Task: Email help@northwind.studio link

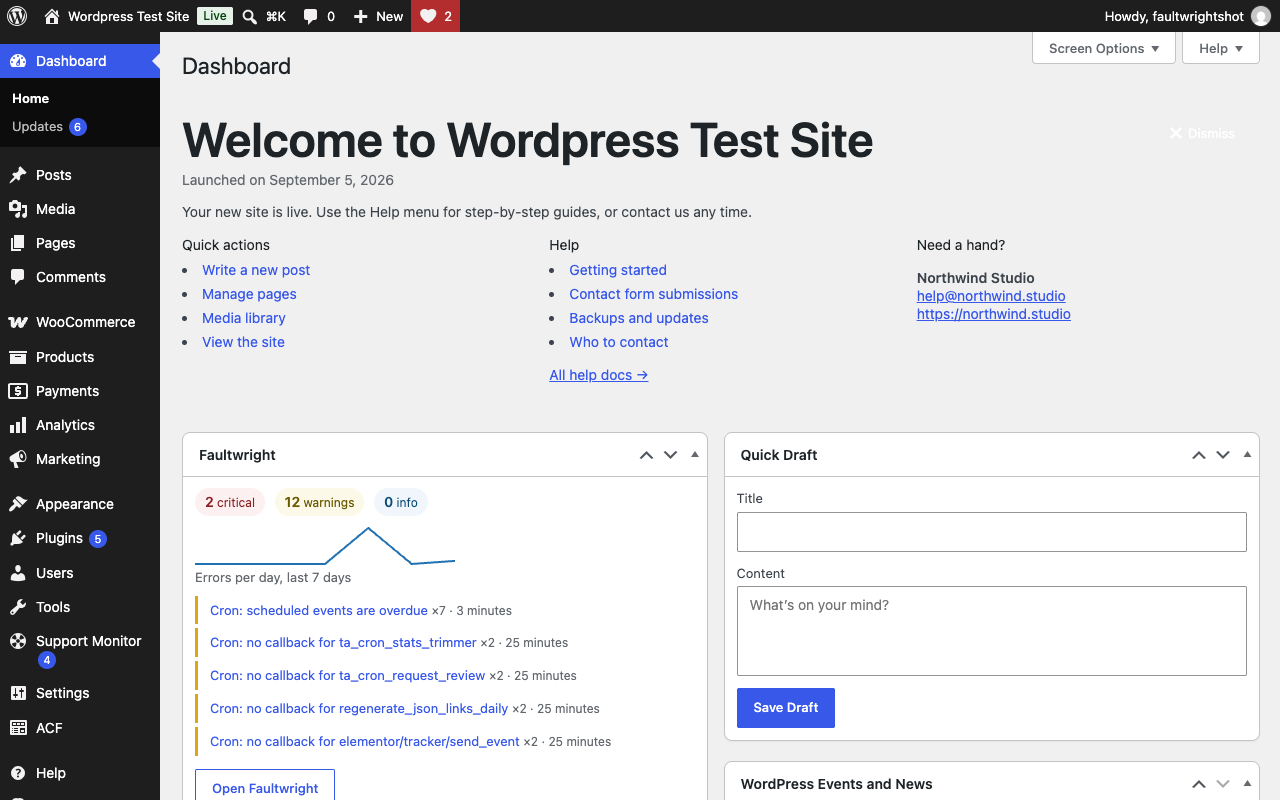Action: pos(991,296)
